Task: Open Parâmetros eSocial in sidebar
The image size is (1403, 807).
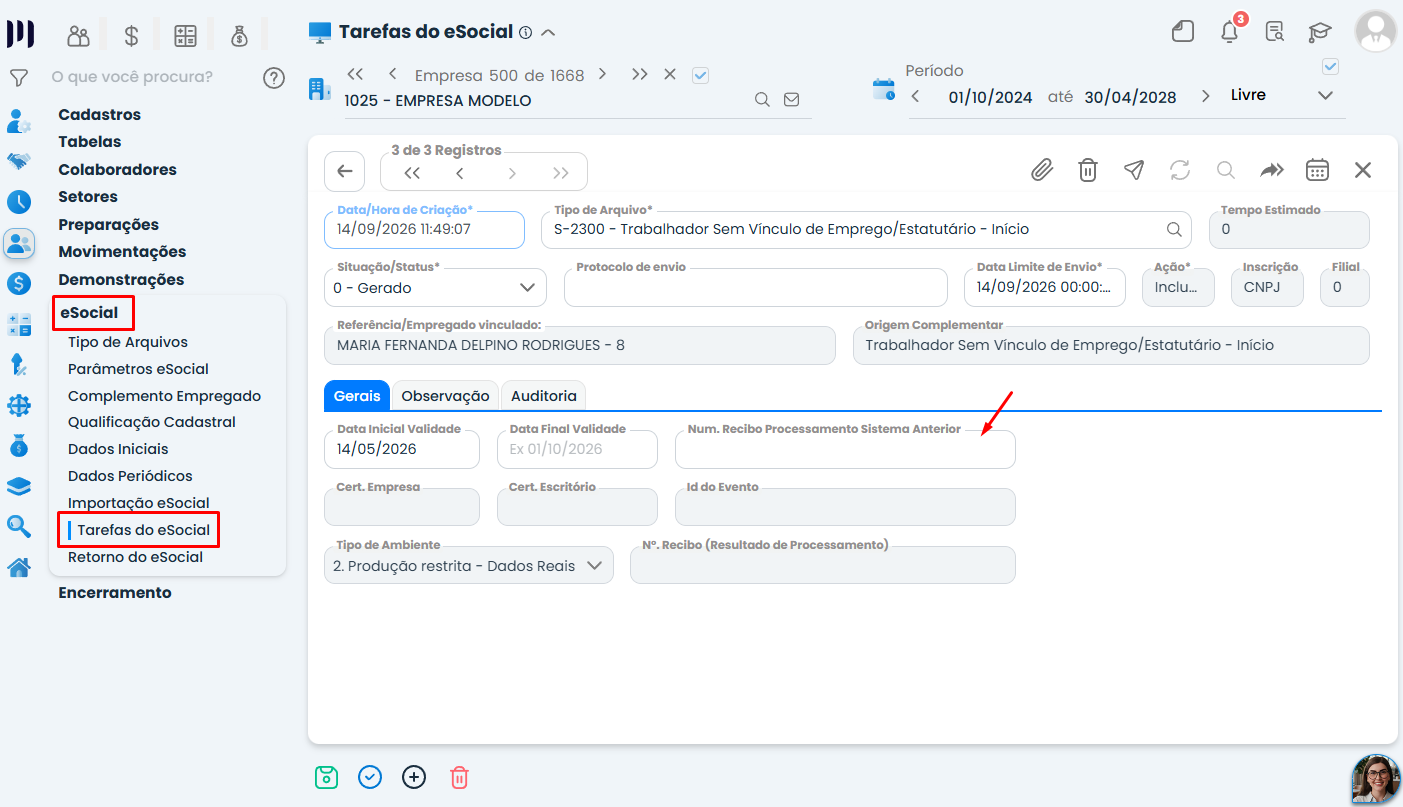Action: pyautogui.click(x=138, y=369)
